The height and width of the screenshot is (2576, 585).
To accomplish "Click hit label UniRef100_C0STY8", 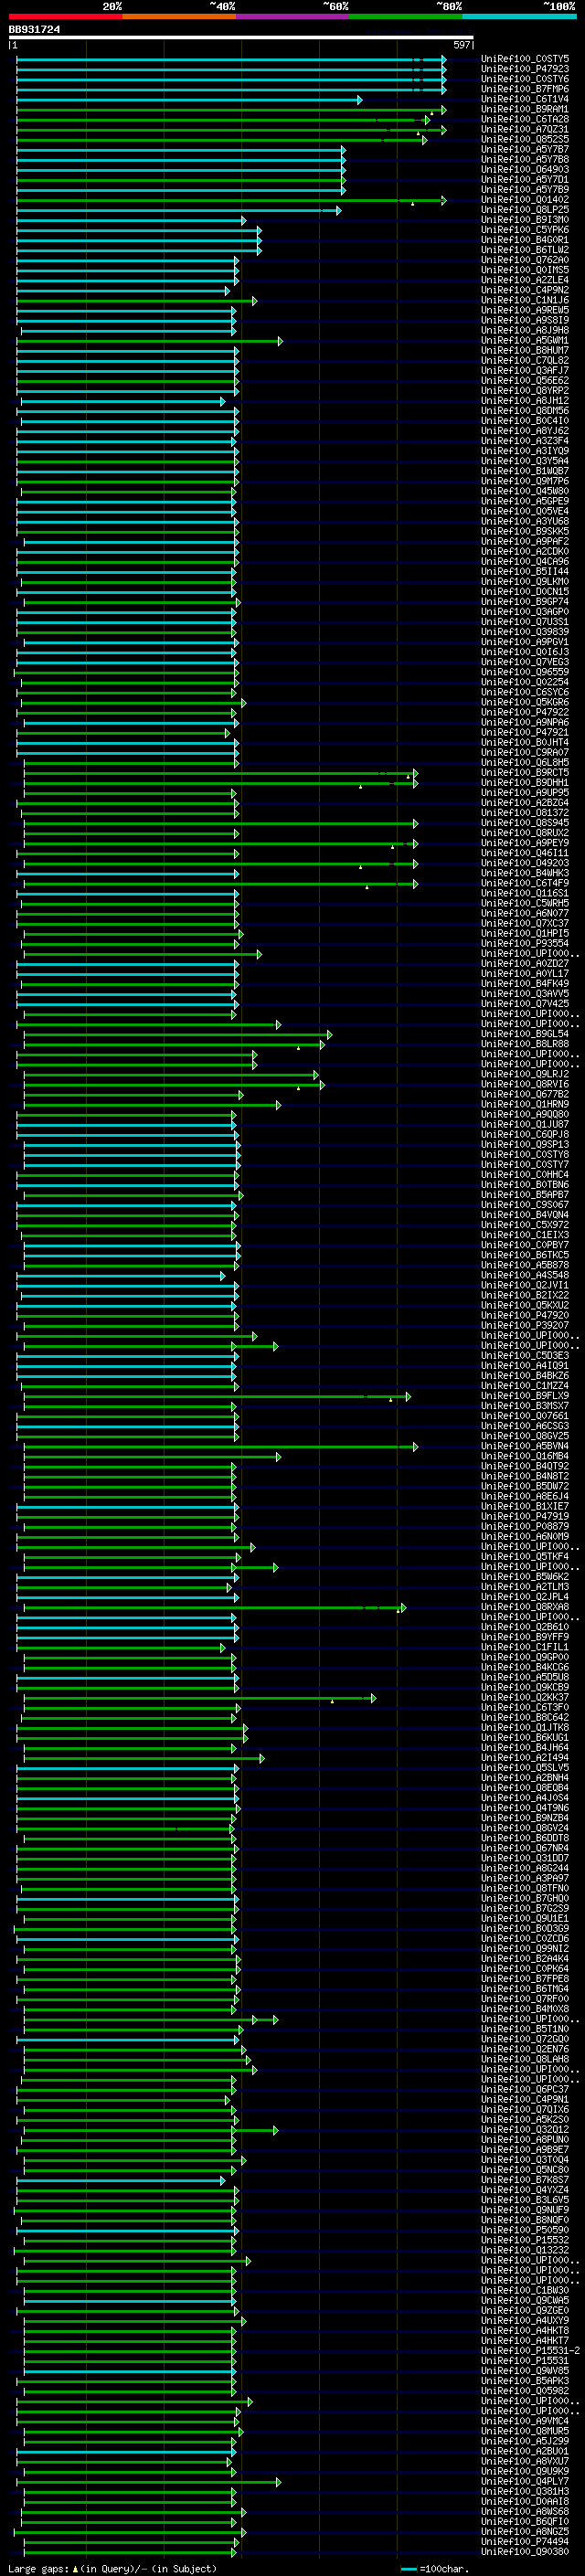I will click(525, 1154).
